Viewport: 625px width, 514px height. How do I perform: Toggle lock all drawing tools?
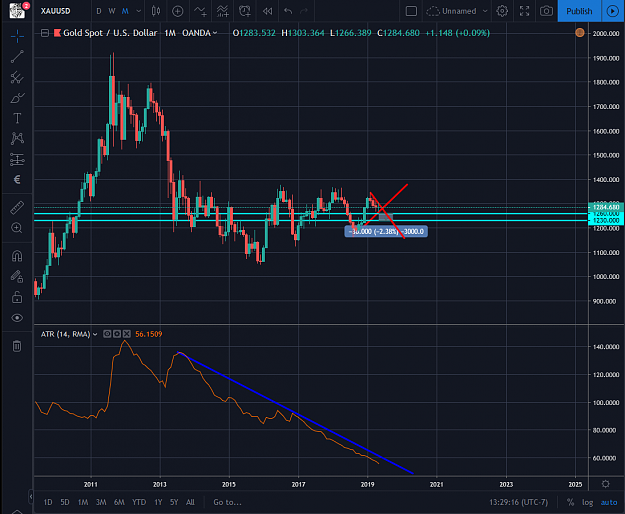pos(17,297)
